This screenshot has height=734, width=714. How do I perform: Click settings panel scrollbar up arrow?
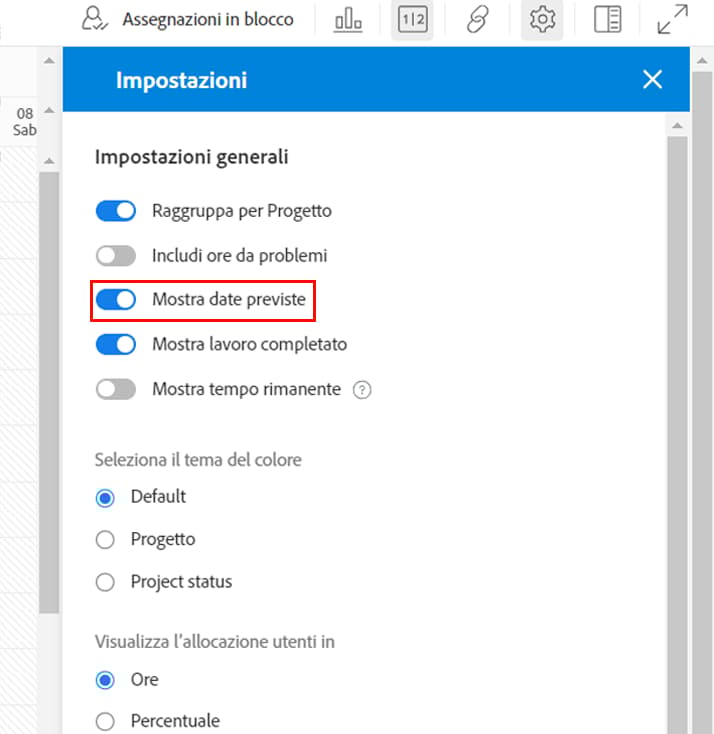677,125
